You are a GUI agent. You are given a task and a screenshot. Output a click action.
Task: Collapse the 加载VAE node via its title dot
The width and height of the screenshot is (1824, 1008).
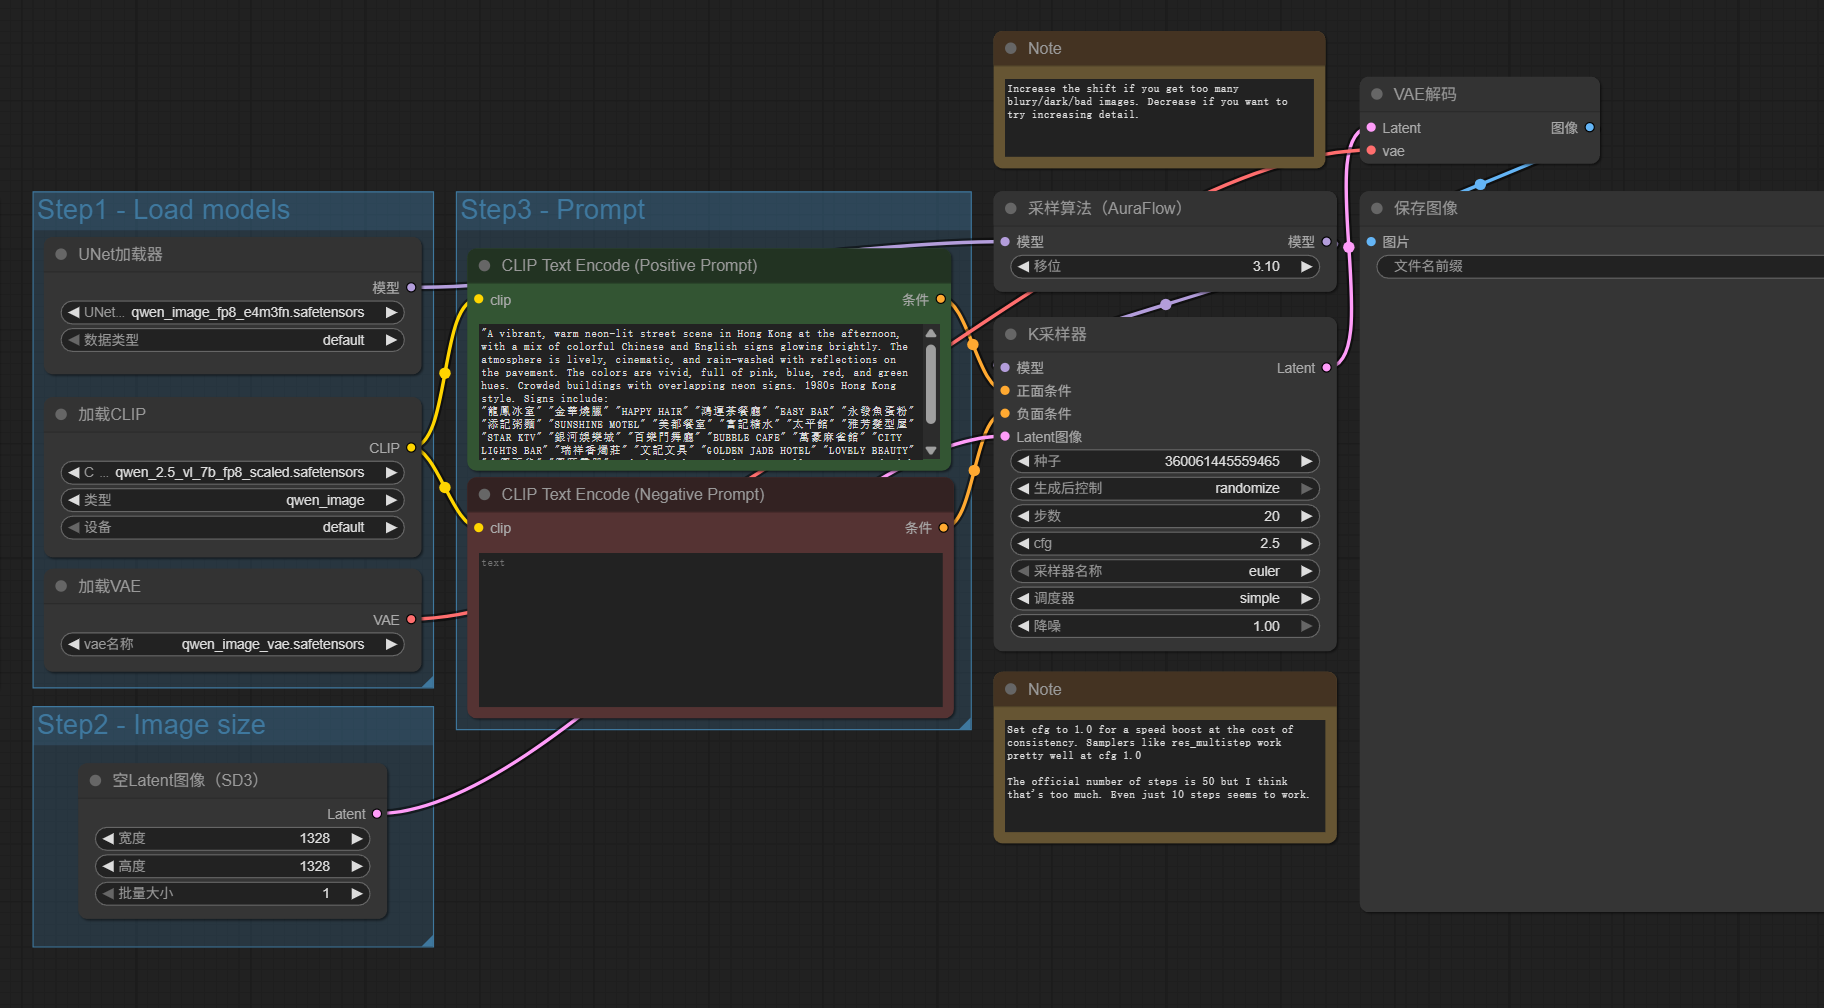point(61,586)
